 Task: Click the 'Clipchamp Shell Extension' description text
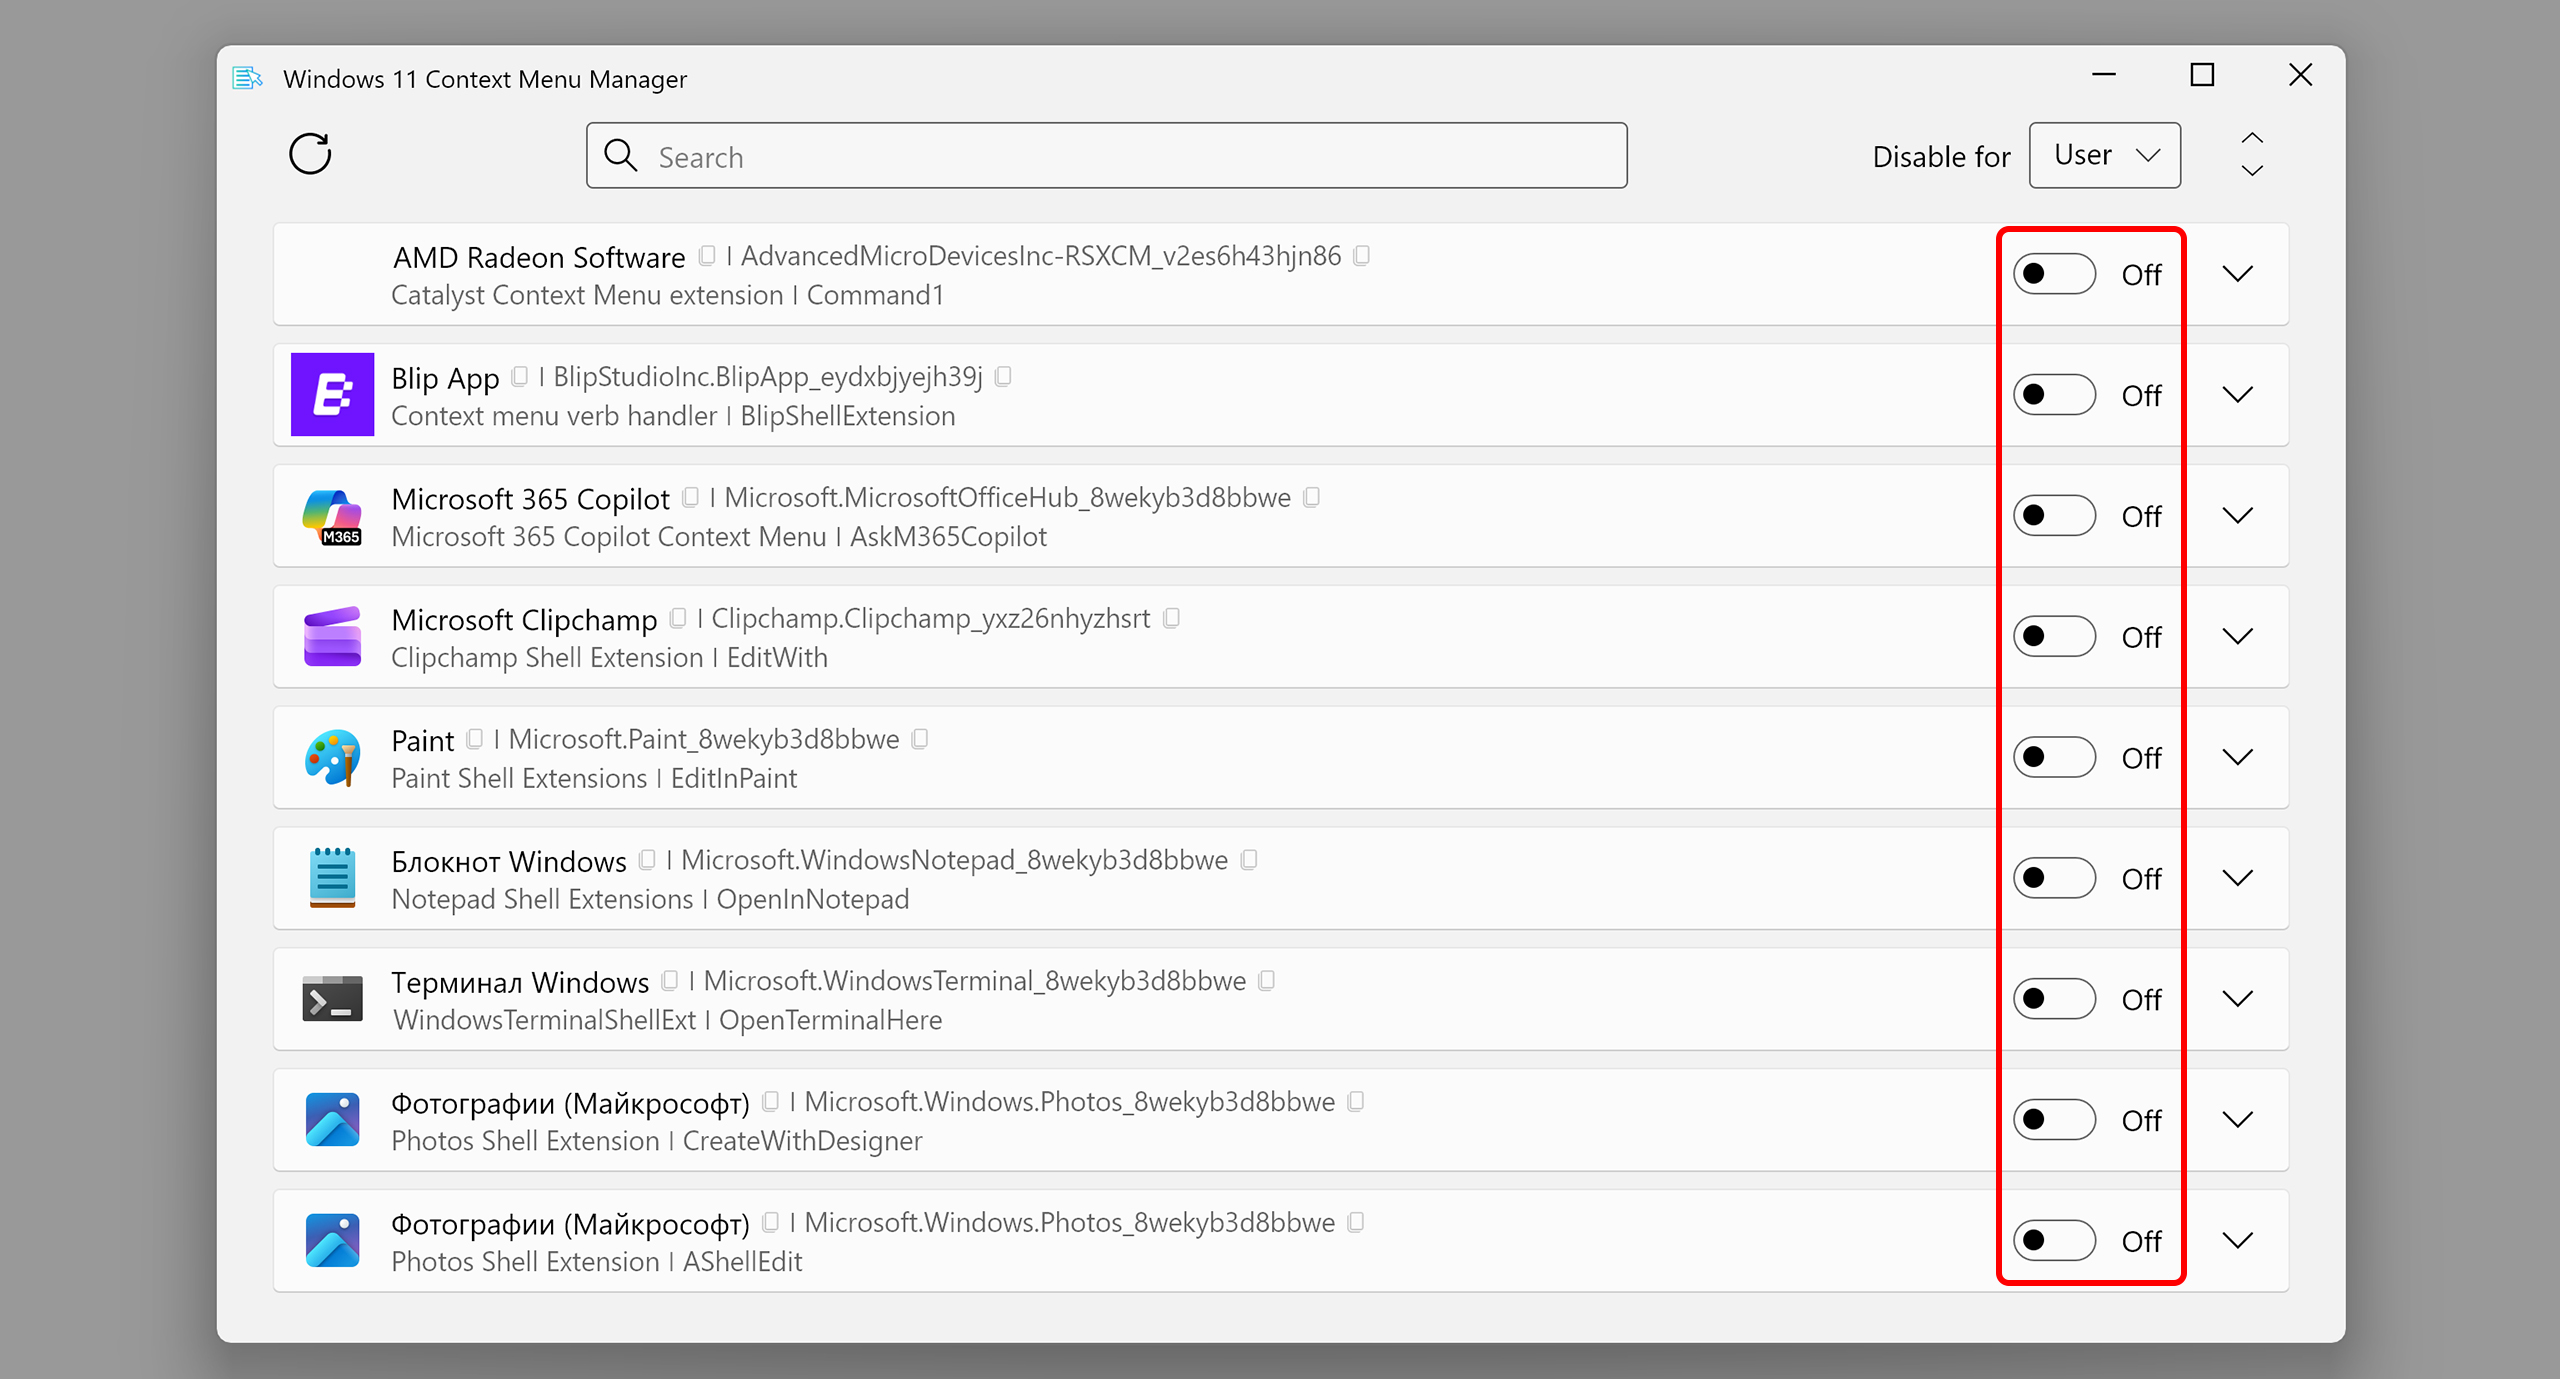tap(547, 658)
